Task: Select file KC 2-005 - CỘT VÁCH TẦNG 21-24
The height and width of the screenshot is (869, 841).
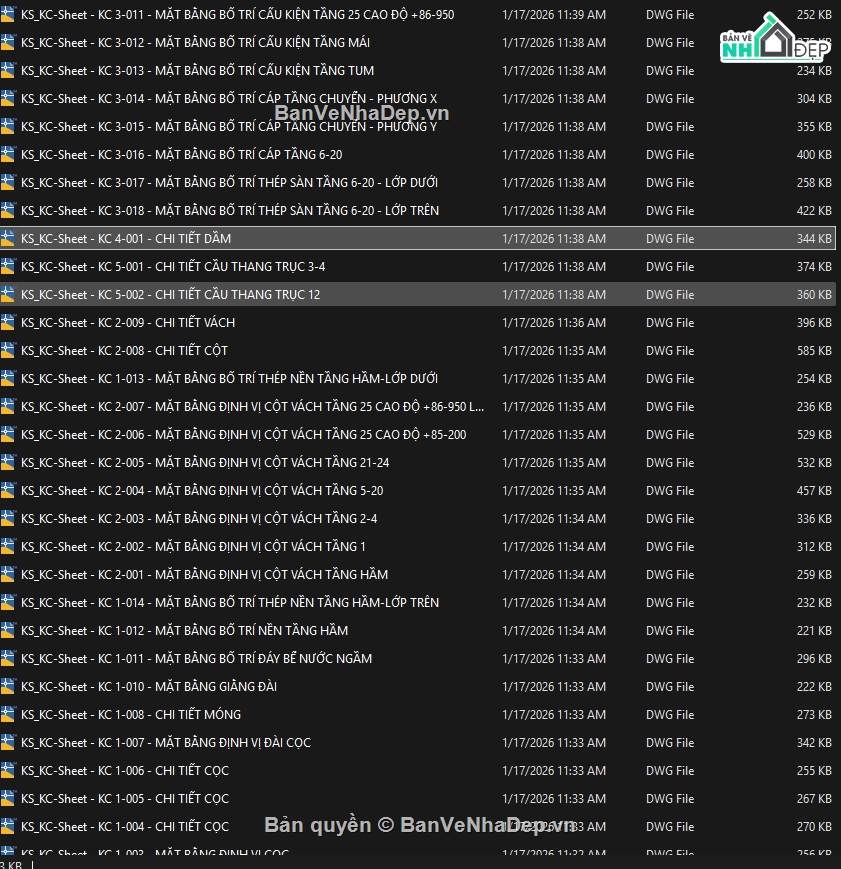Action: pos(205,462)
